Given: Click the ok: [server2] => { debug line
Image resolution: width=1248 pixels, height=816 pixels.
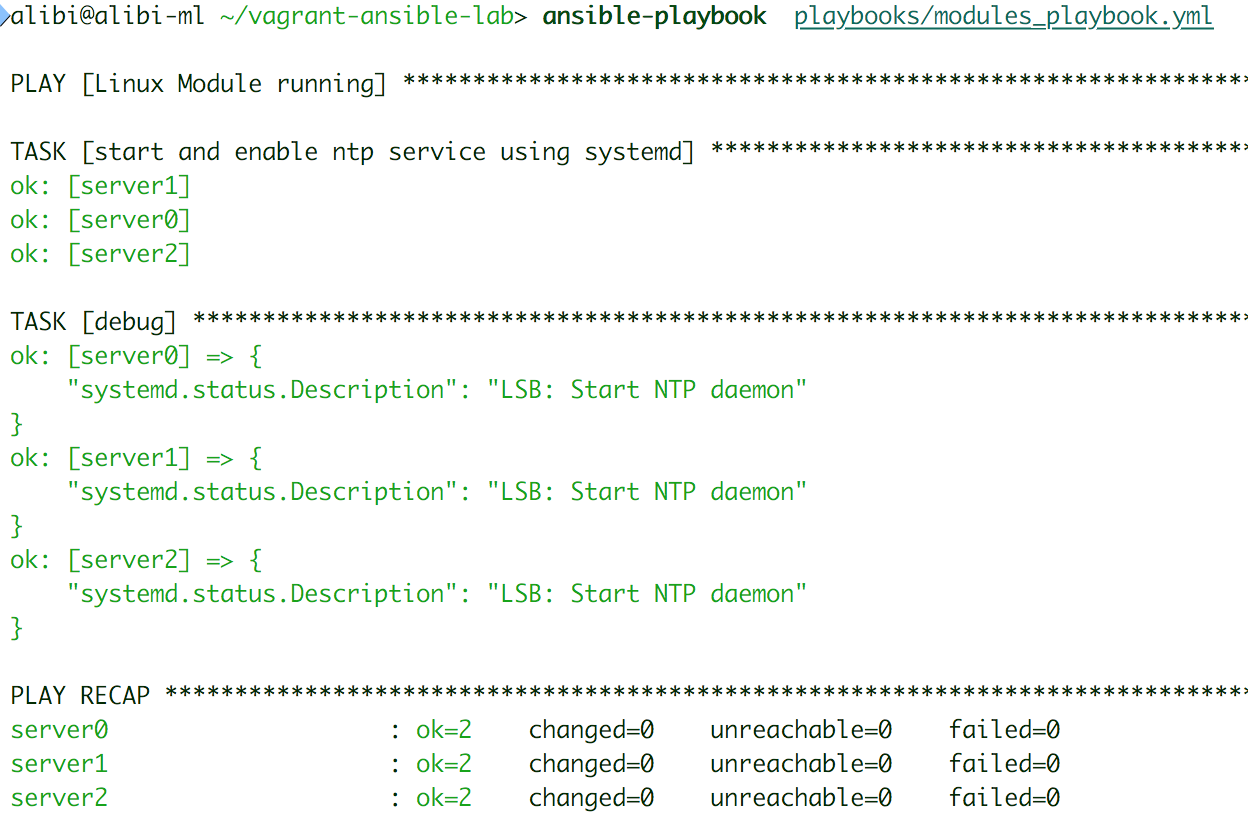Looking at the screenshot, I should pos(136,560).
